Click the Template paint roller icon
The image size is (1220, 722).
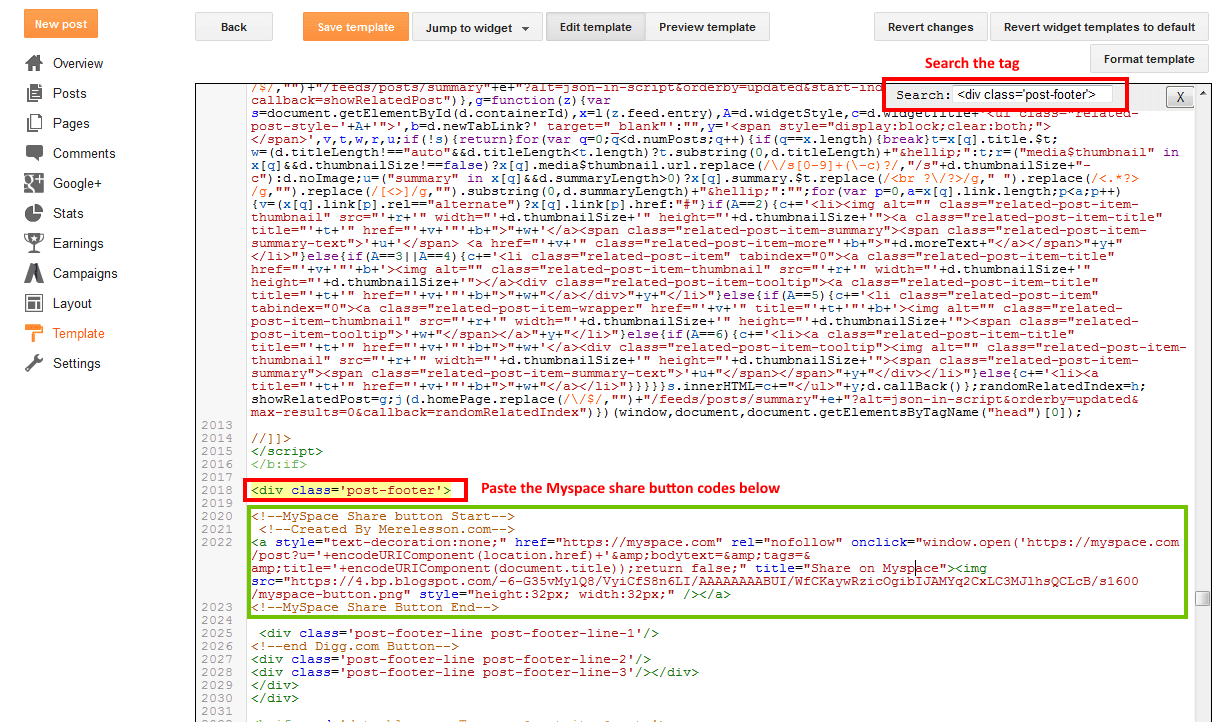34,333
